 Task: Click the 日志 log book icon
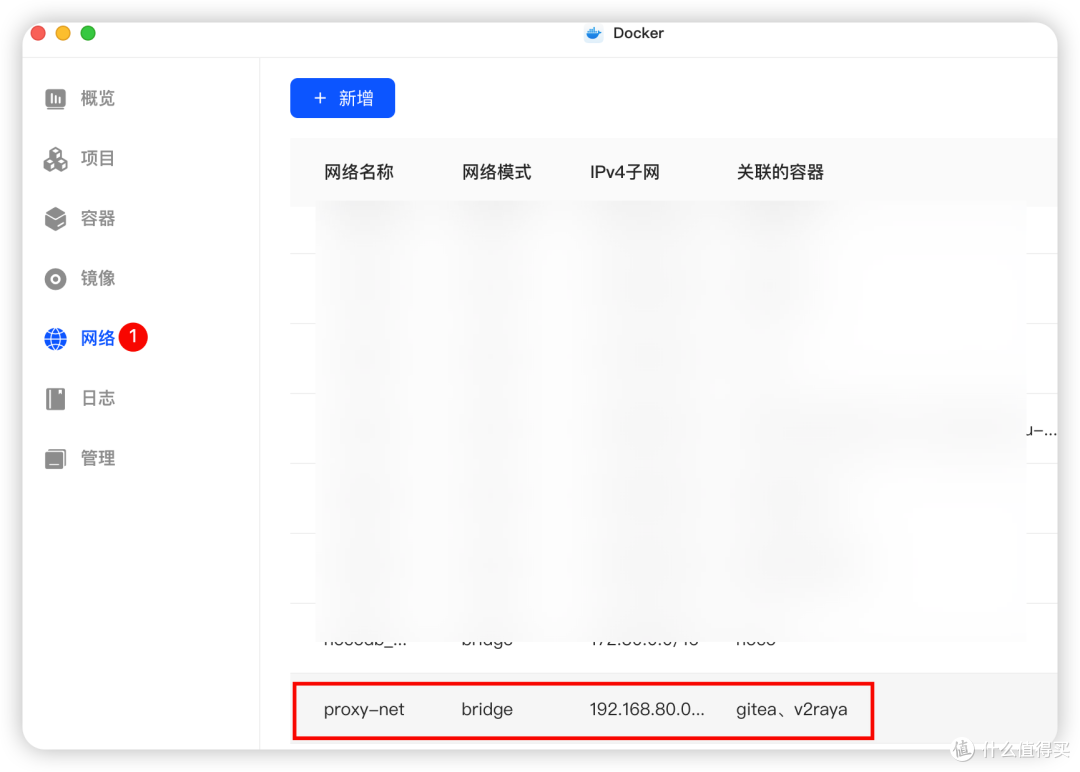click(x=55, y=398)
